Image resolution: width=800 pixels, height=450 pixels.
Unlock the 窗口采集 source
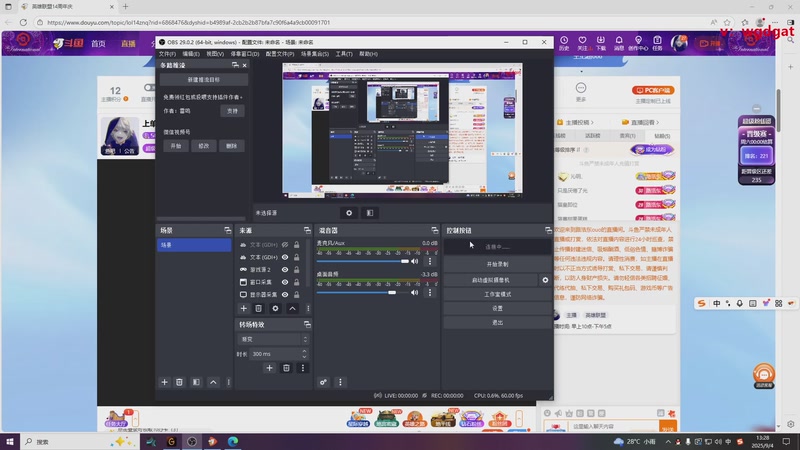point(296,282)
